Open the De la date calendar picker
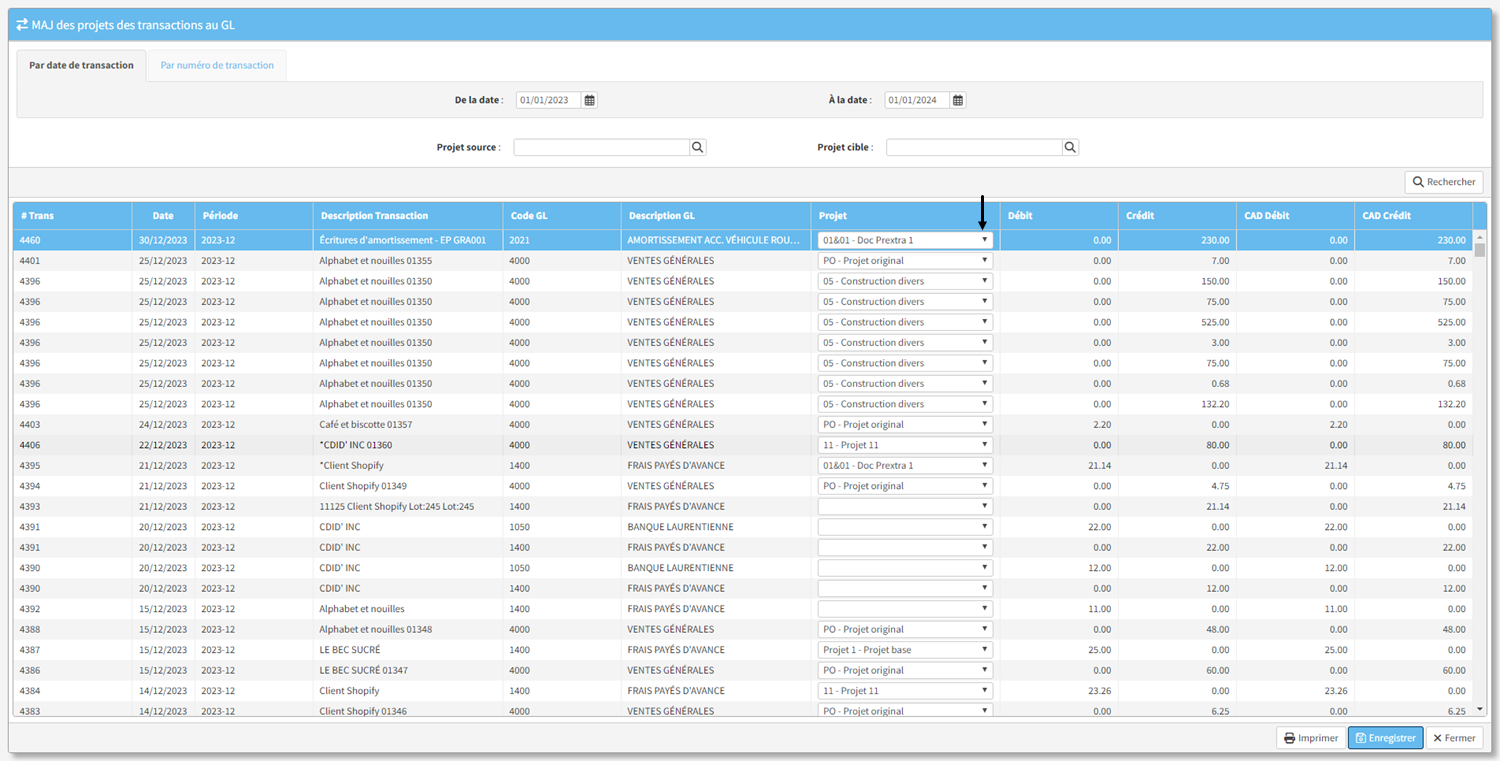This screenshot has height=761, width=1500. click(x=590, y=100)
